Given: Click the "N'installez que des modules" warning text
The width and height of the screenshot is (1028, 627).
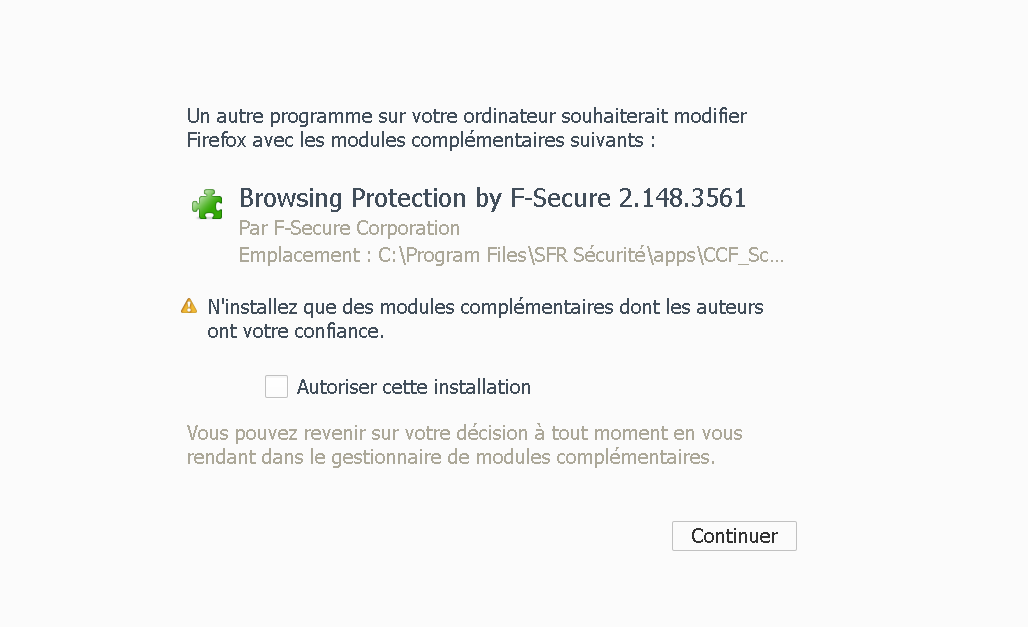Looking at the screenshot, I should tap(485, 307).
